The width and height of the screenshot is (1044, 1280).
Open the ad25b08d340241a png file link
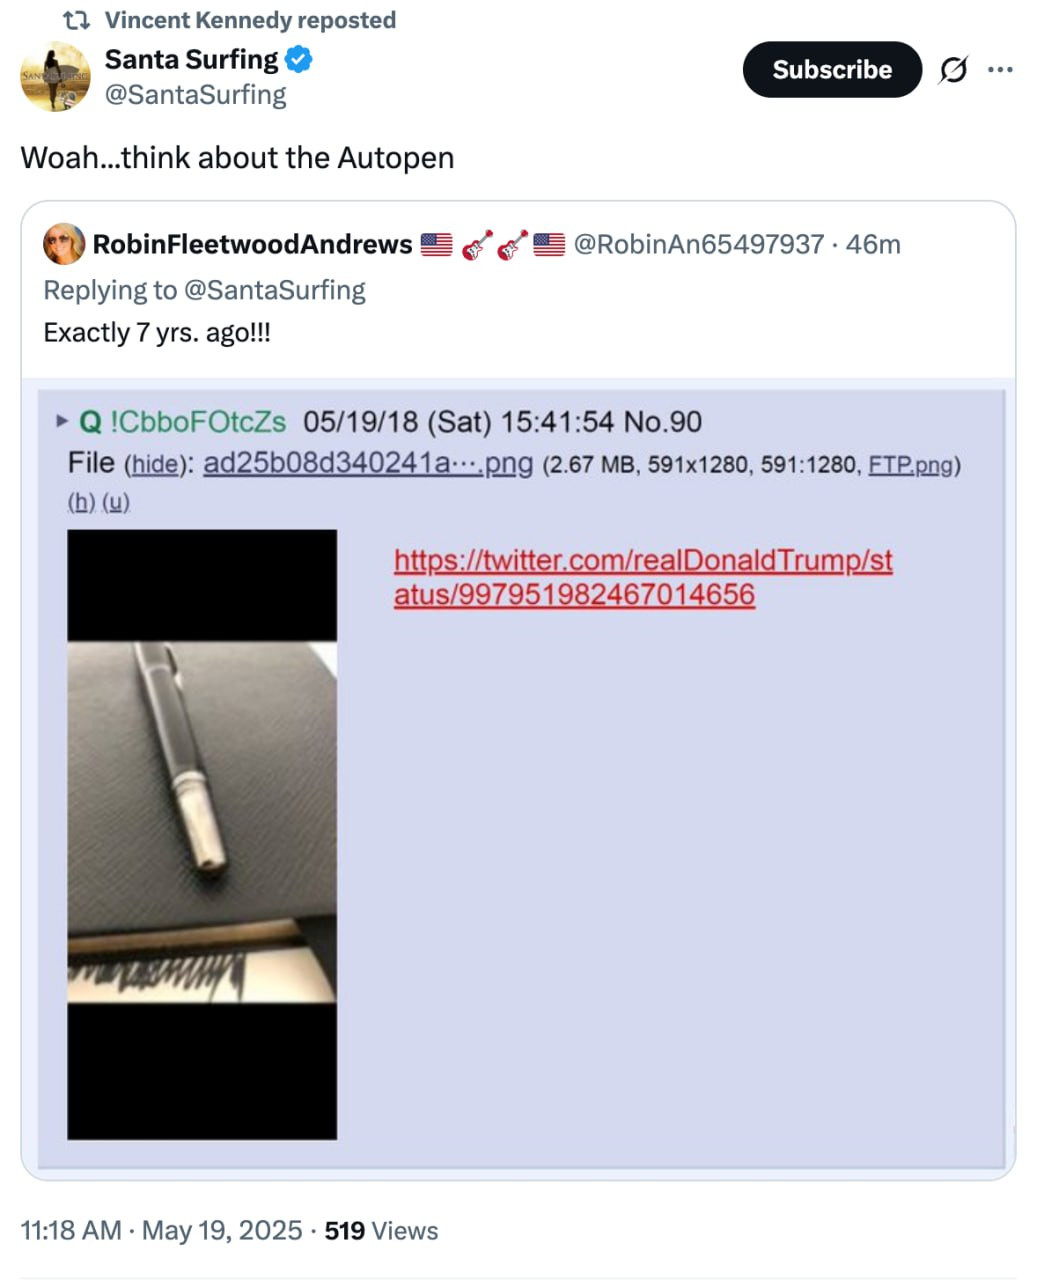(368, 464)
